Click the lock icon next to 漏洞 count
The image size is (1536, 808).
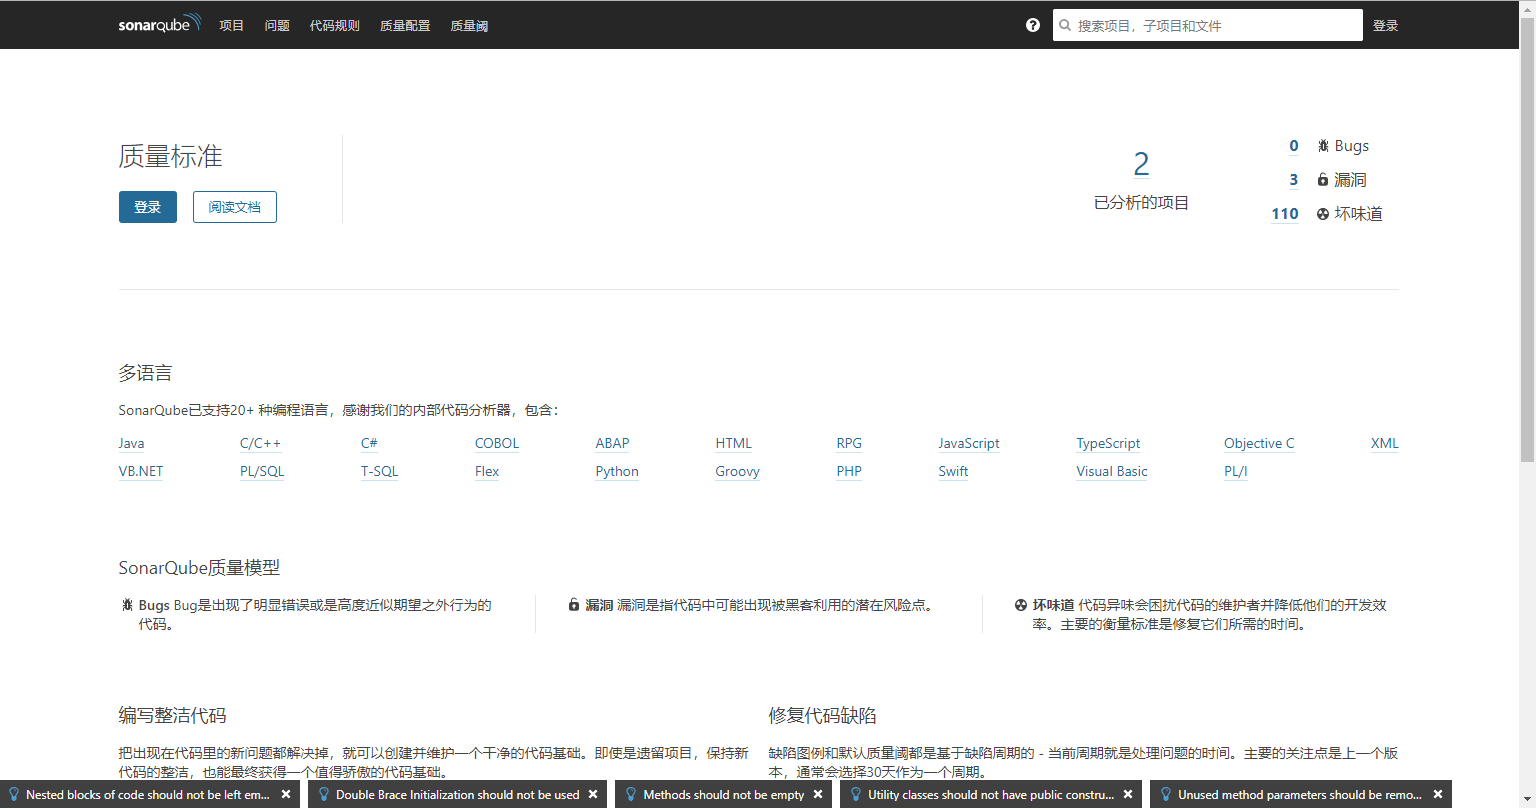coord(1323,180)
